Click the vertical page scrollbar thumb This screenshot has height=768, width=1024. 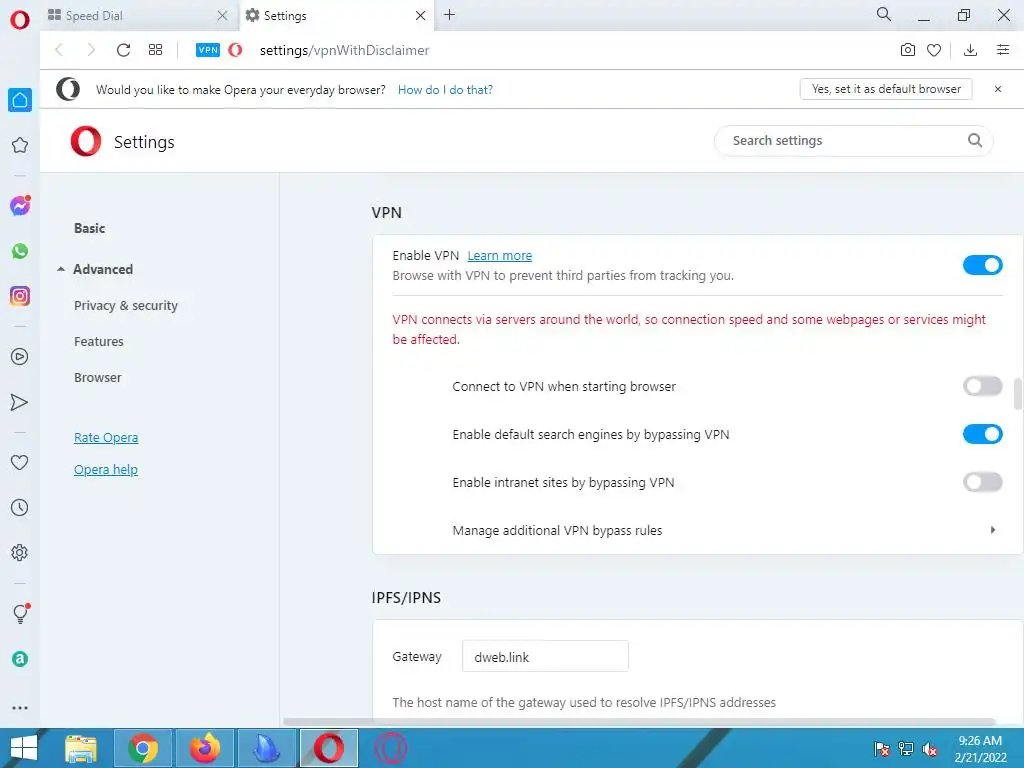1017,393
